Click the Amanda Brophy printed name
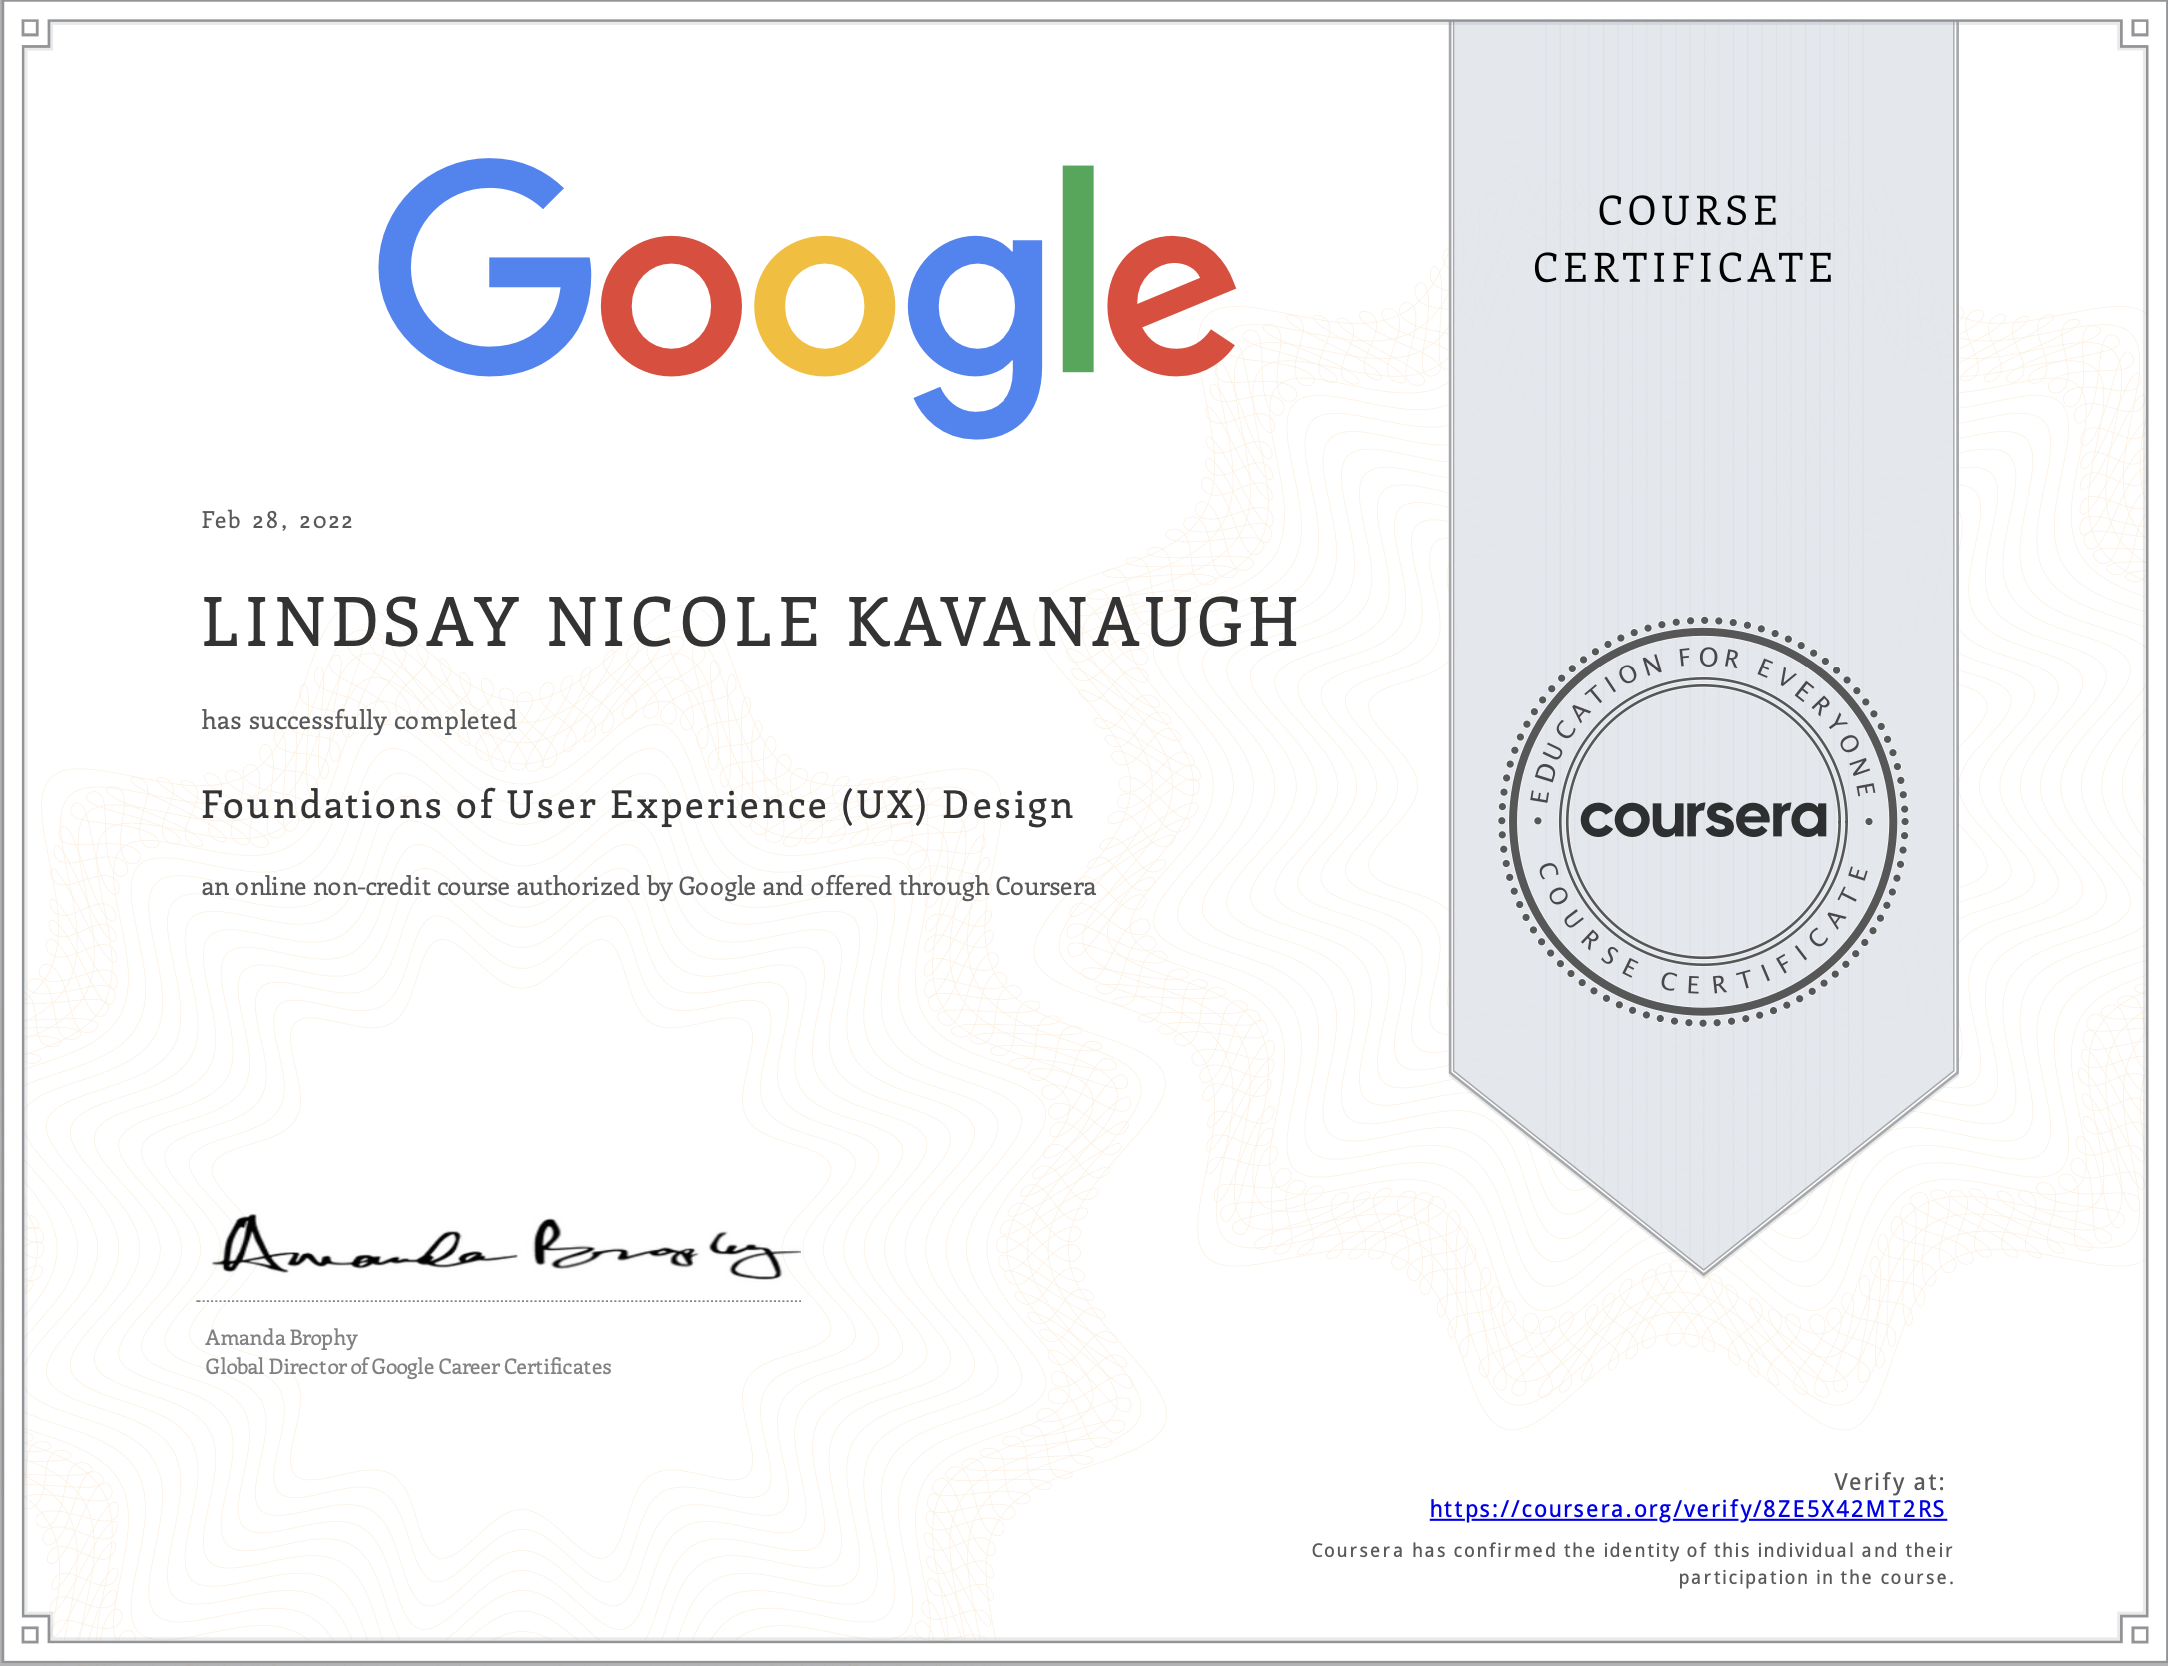2168x1666 pixels. 281,1337
